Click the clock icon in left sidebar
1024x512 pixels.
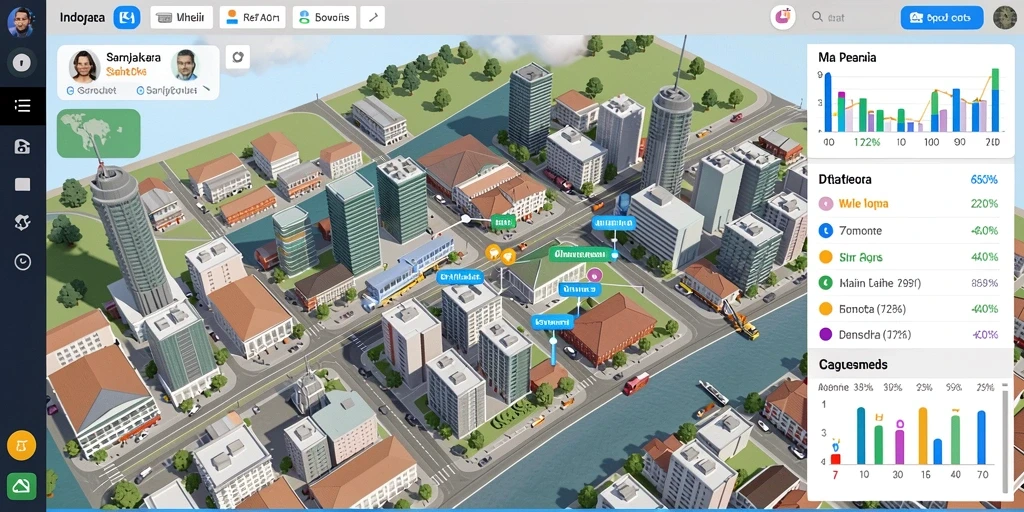click(22, 262)
